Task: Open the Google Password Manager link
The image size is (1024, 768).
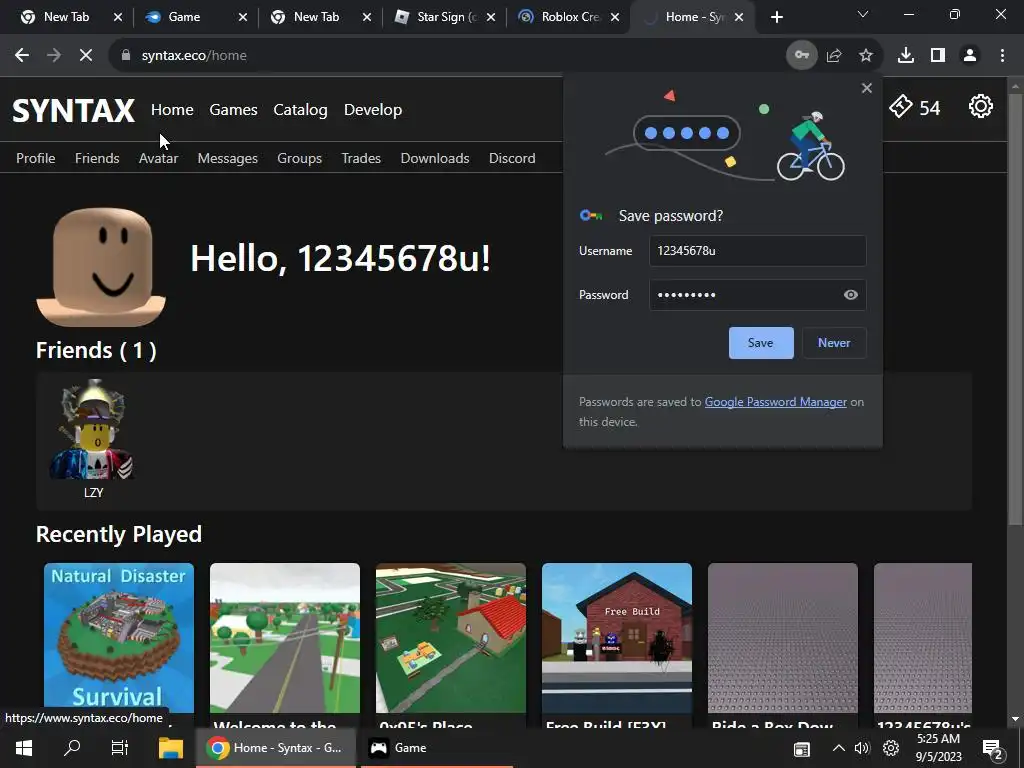Action: 775,402
